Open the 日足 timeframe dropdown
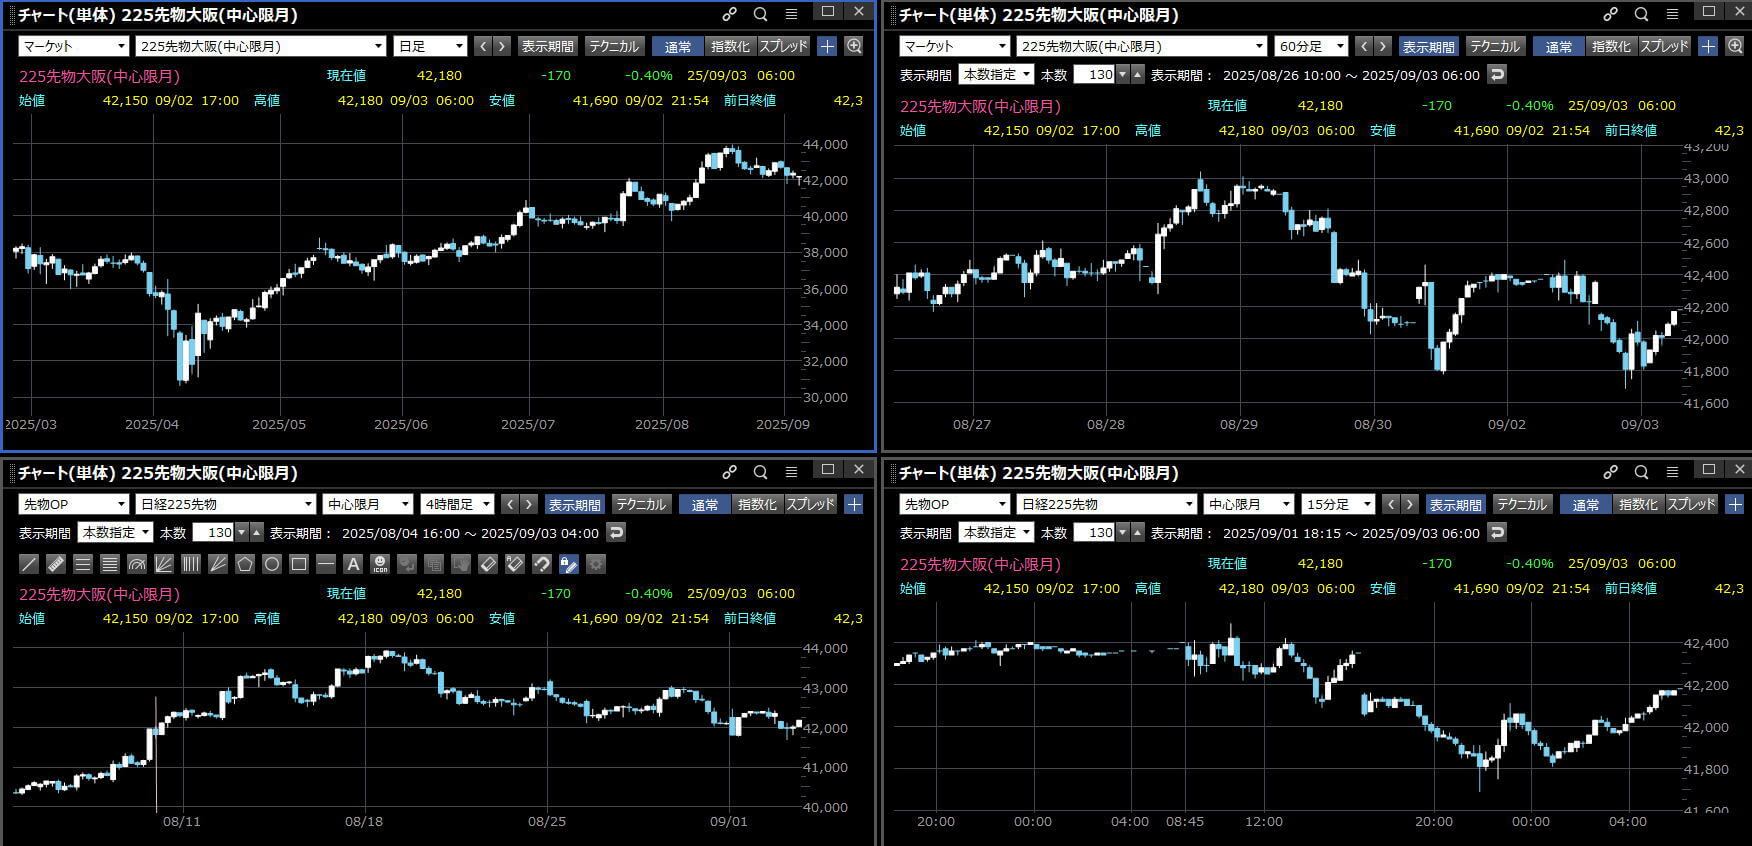1752x846 pixels. point(431,46)
